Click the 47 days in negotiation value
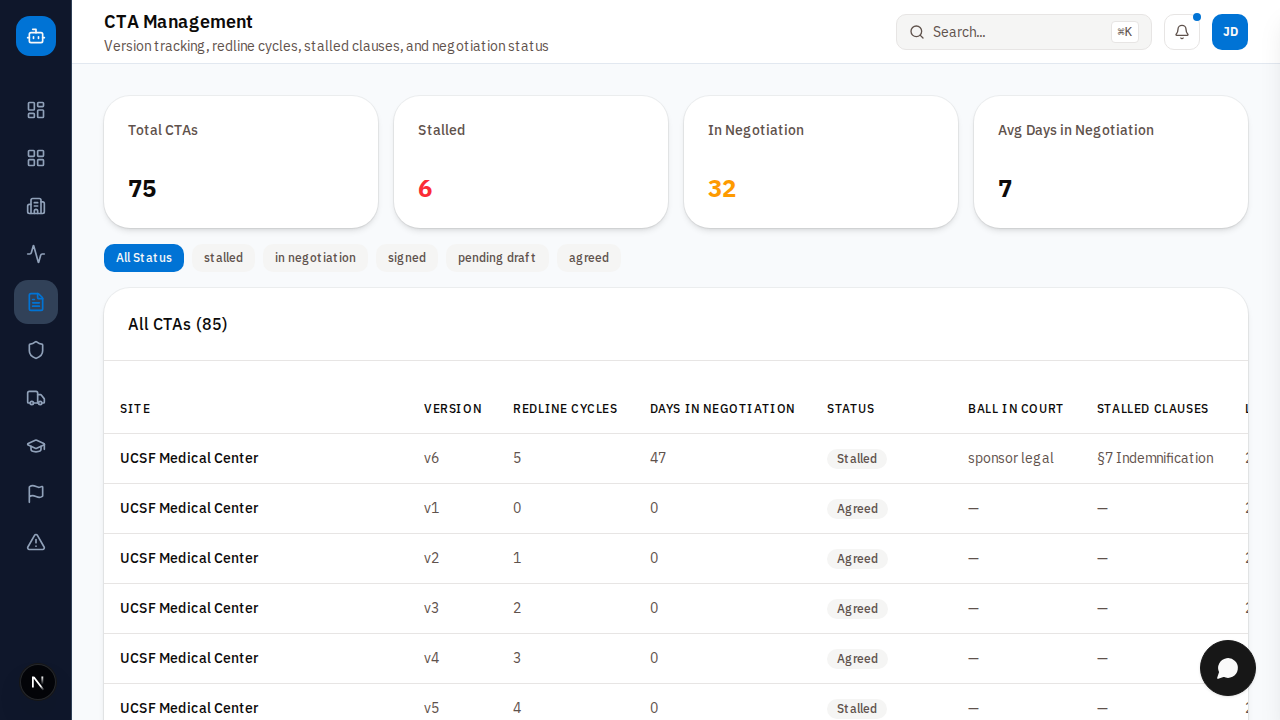 coord(658,458)
